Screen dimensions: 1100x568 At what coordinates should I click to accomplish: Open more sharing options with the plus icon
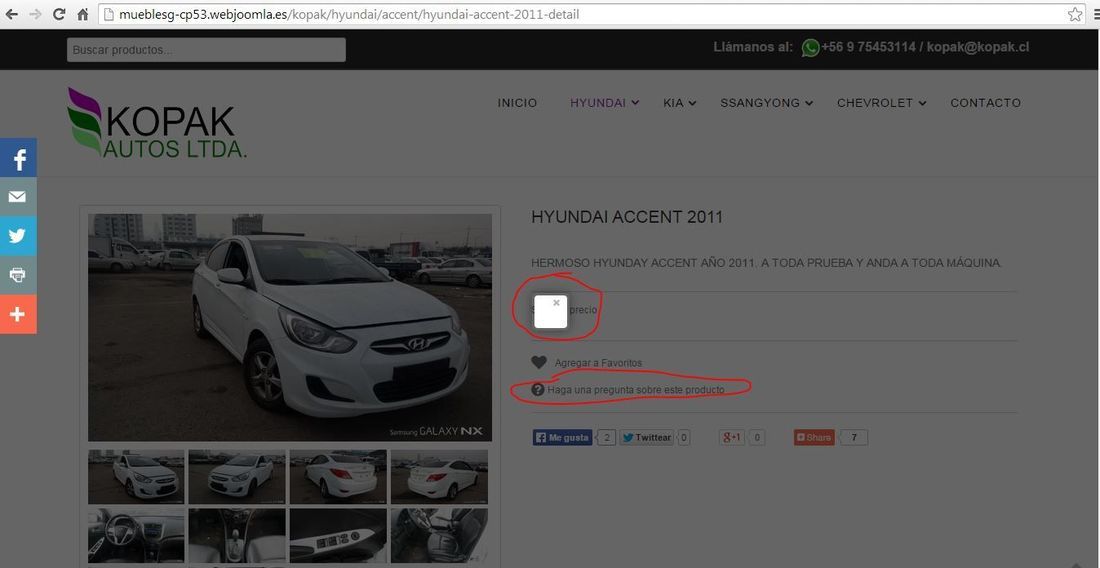(18, 315)
